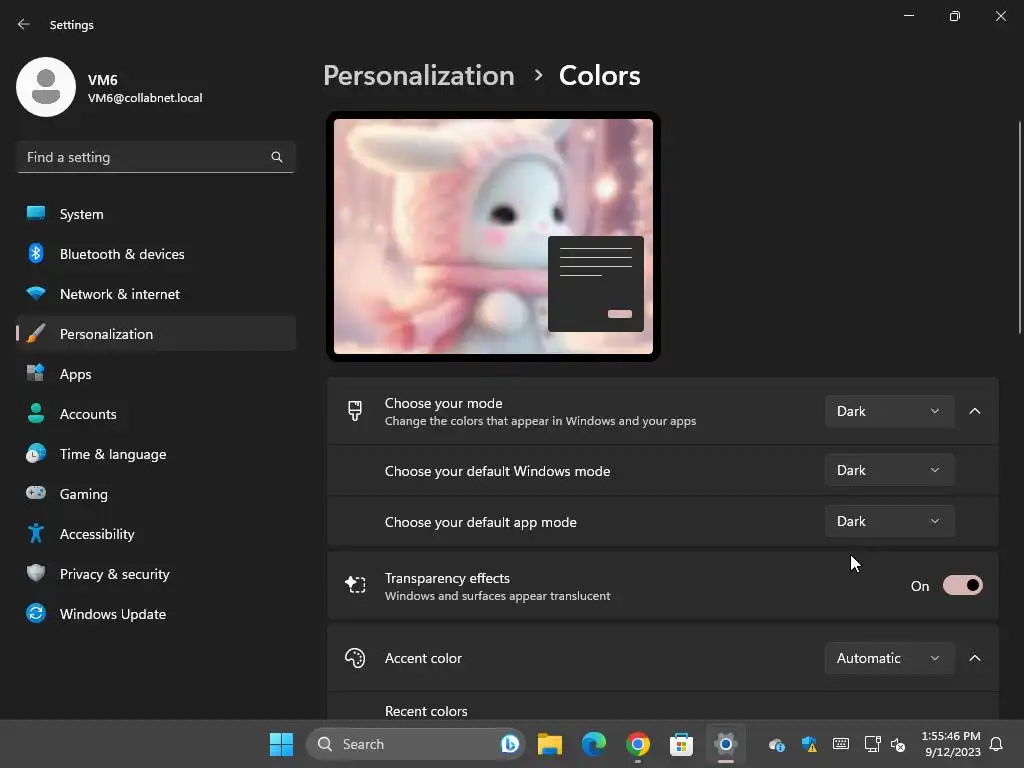Open the Accent color Automatic dropdown
1024x768 pixels.
pos(889,658)
